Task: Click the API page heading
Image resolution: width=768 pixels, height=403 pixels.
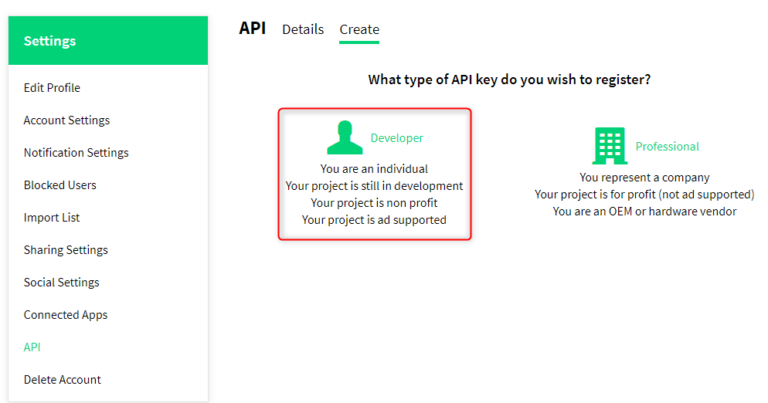Action: [x=252, y=28]
